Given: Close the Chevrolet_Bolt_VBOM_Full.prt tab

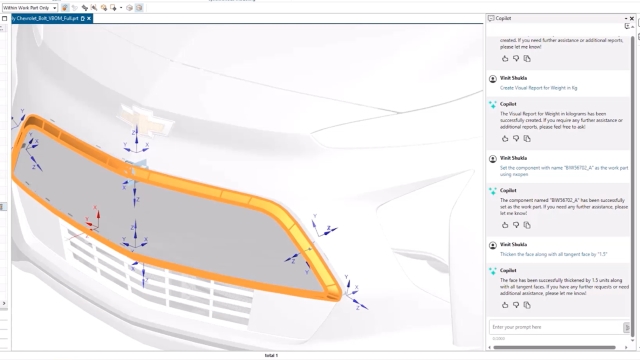Looking at the screenshot, I should coord(89,18).
